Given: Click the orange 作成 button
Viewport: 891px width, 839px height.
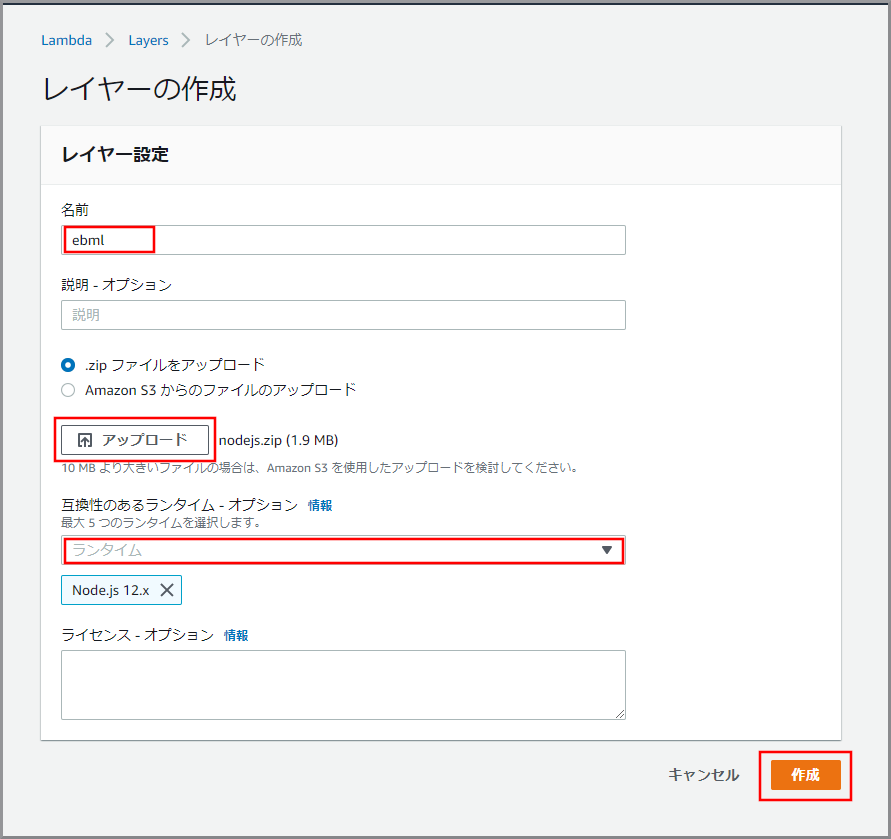Looking at the screenshot, I should click(x=805, y=775).
